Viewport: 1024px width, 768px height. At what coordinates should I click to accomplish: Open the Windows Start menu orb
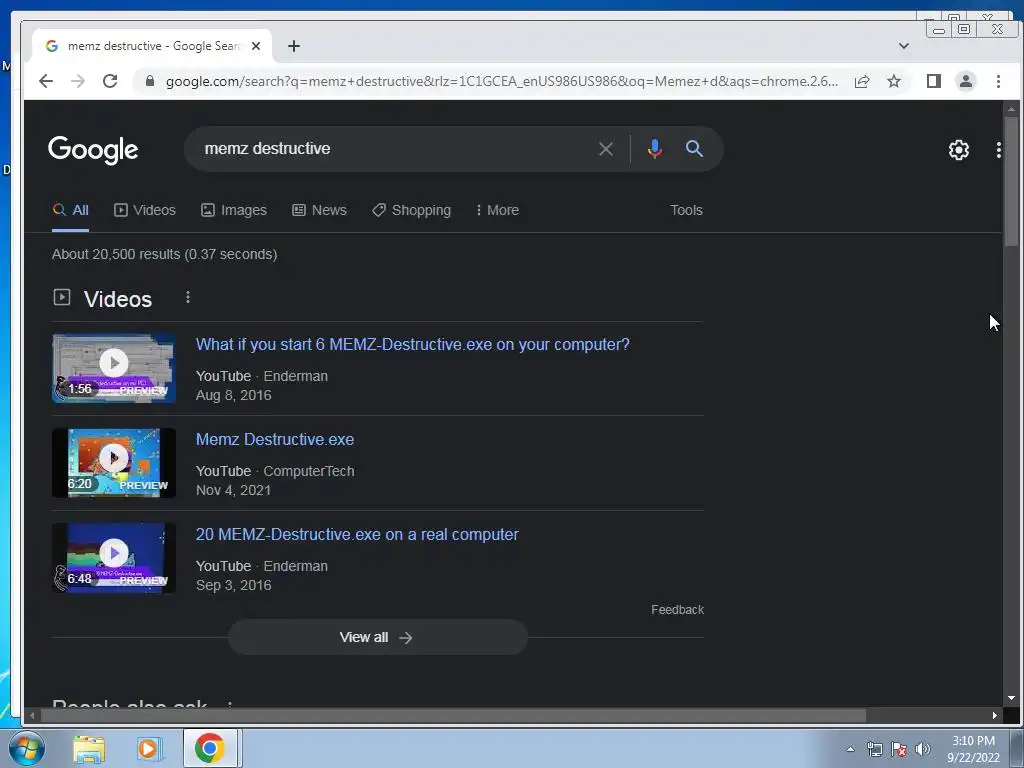pyautogui.click(x=26, y=748)
